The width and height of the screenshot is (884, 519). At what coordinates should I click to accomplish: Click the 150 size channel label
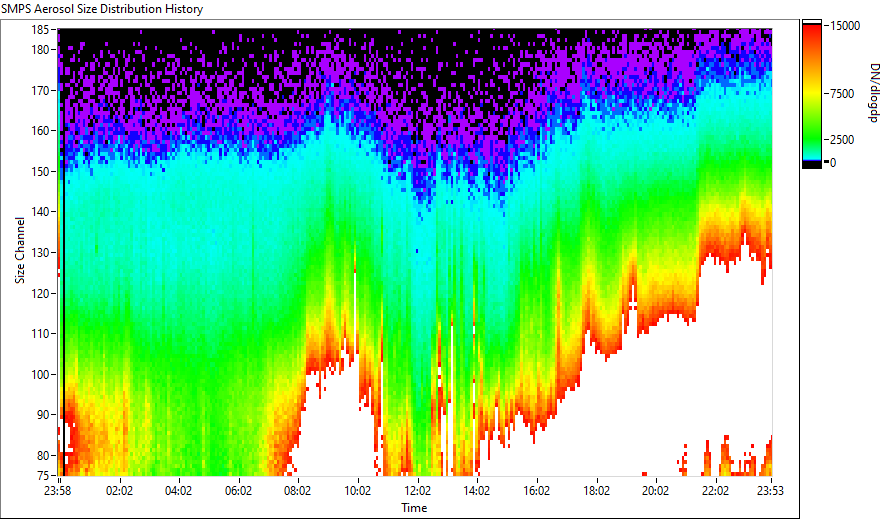click(x=42, y=171)
